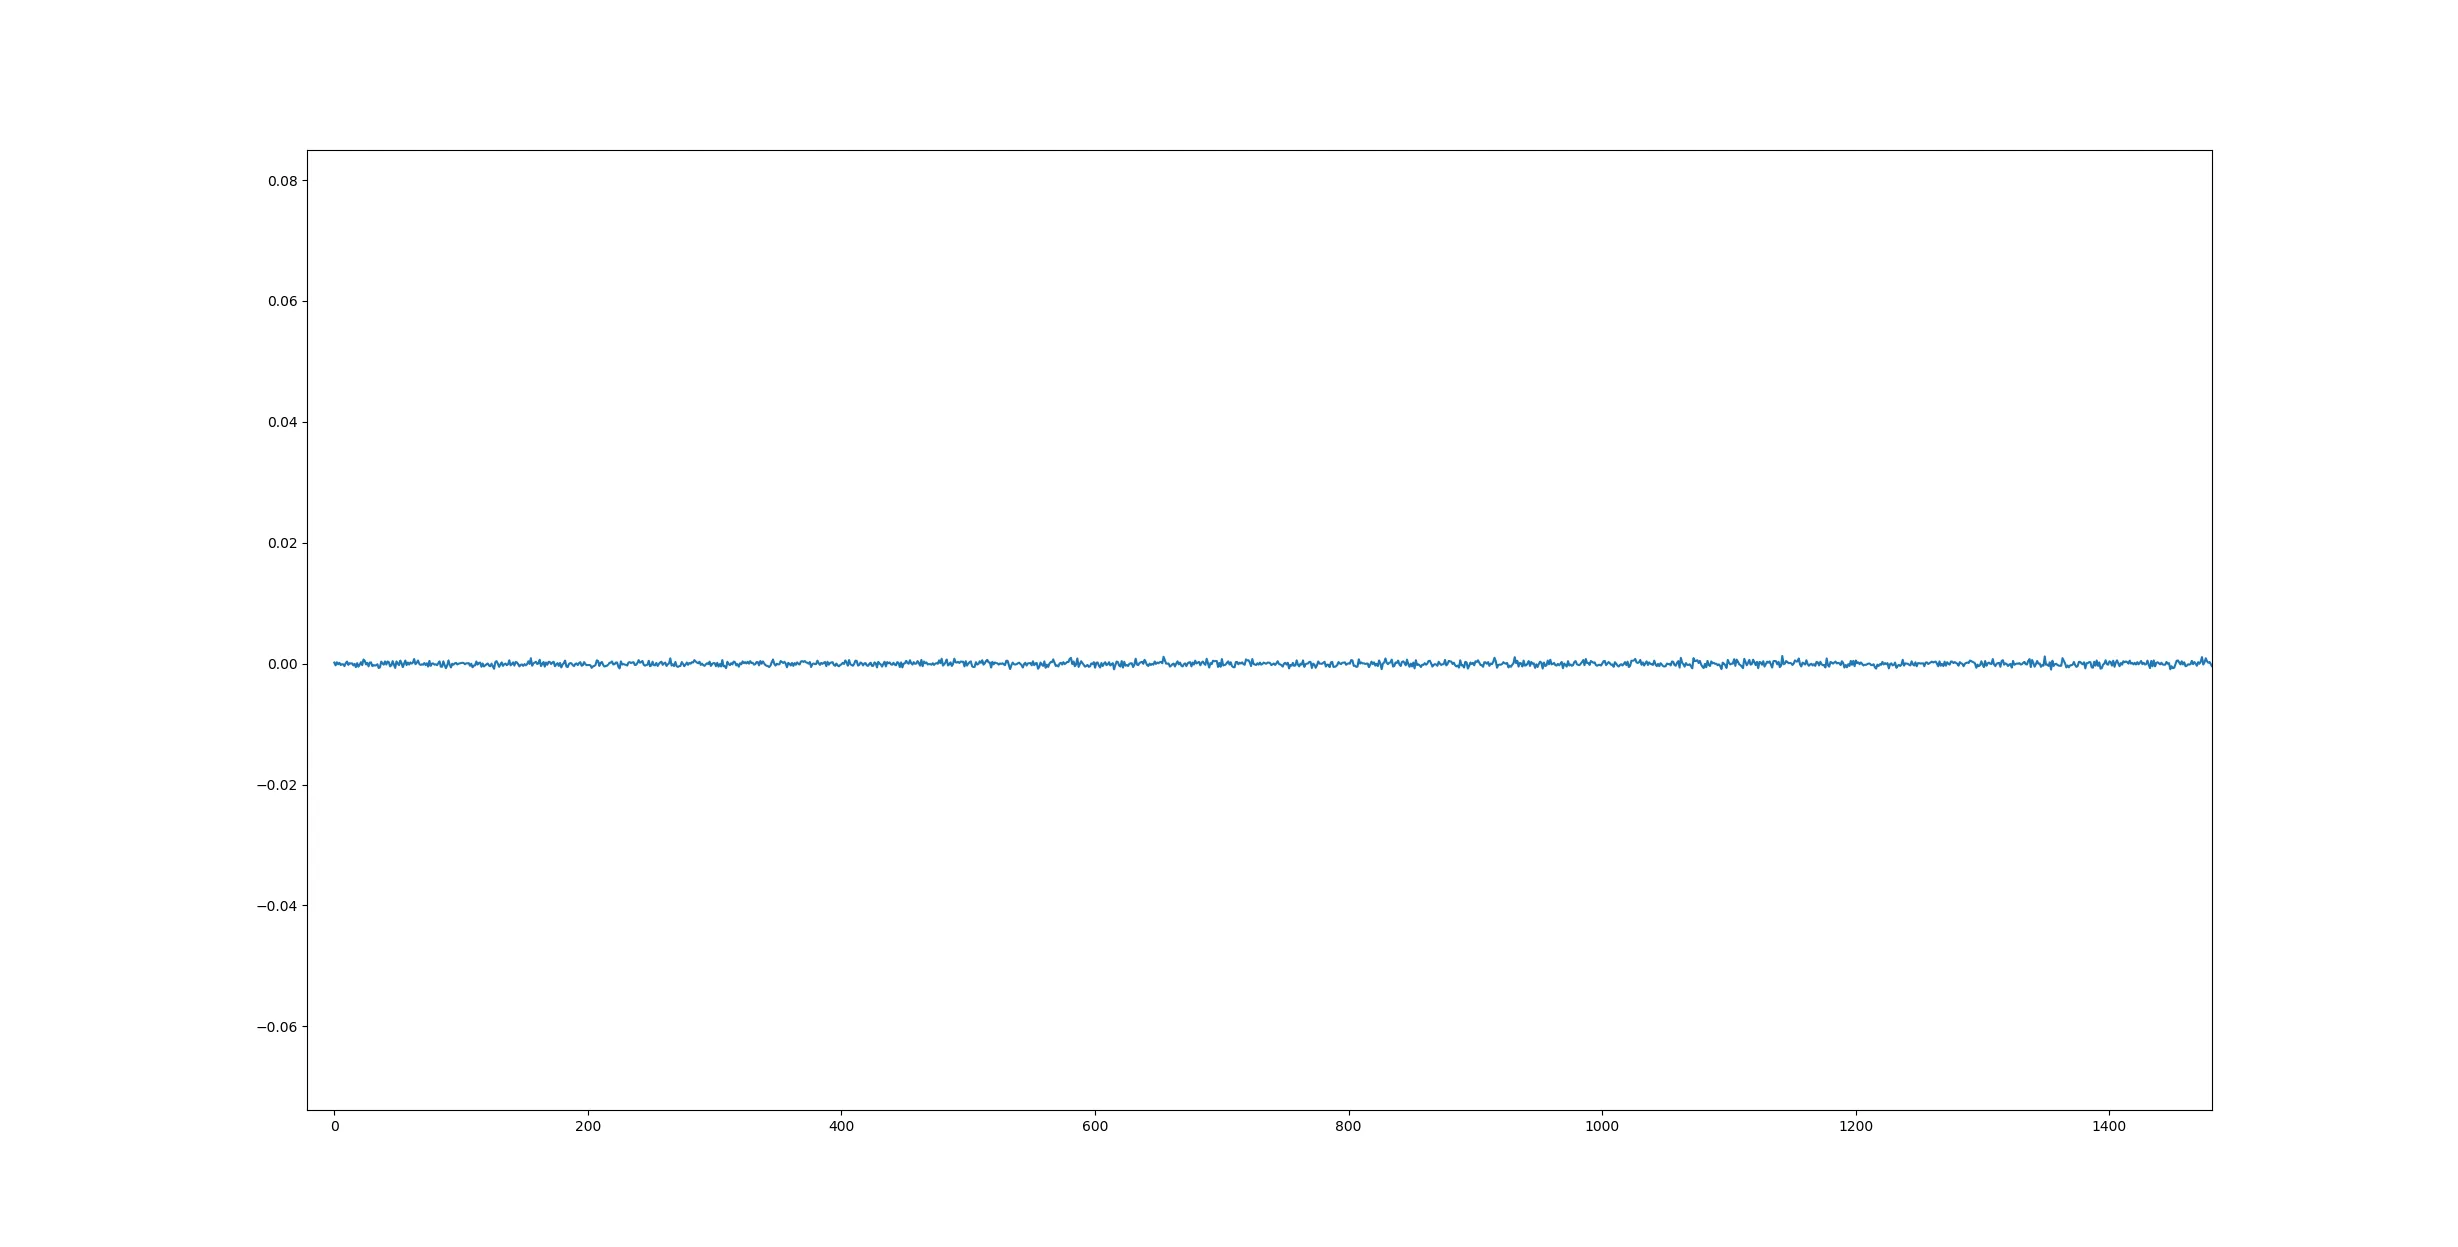
Task: Click the −0.02 y-axis tick label
Action: click(277, 785)
